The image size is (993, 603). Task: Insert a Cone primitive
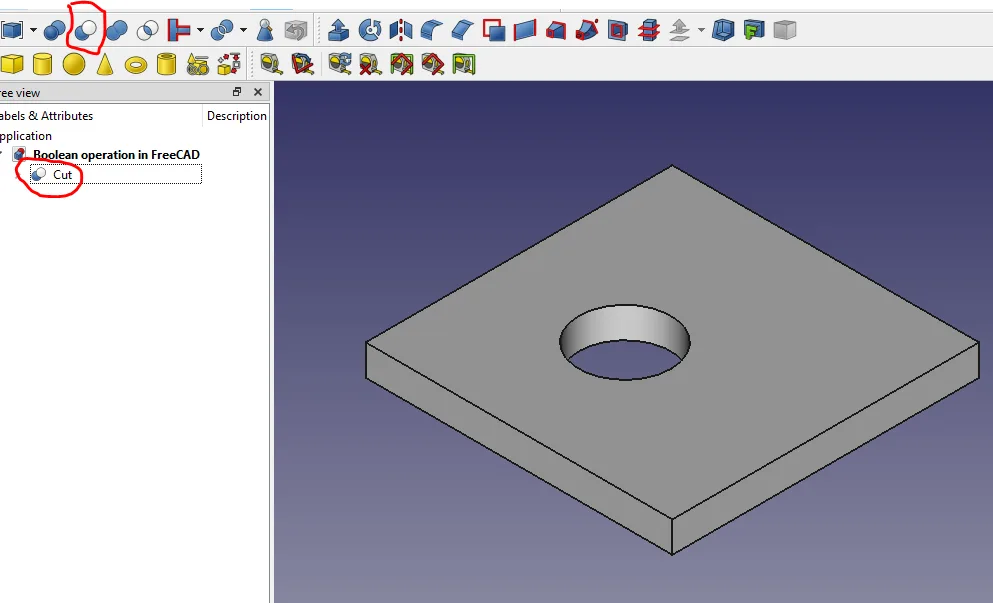[x=104, y=65]
